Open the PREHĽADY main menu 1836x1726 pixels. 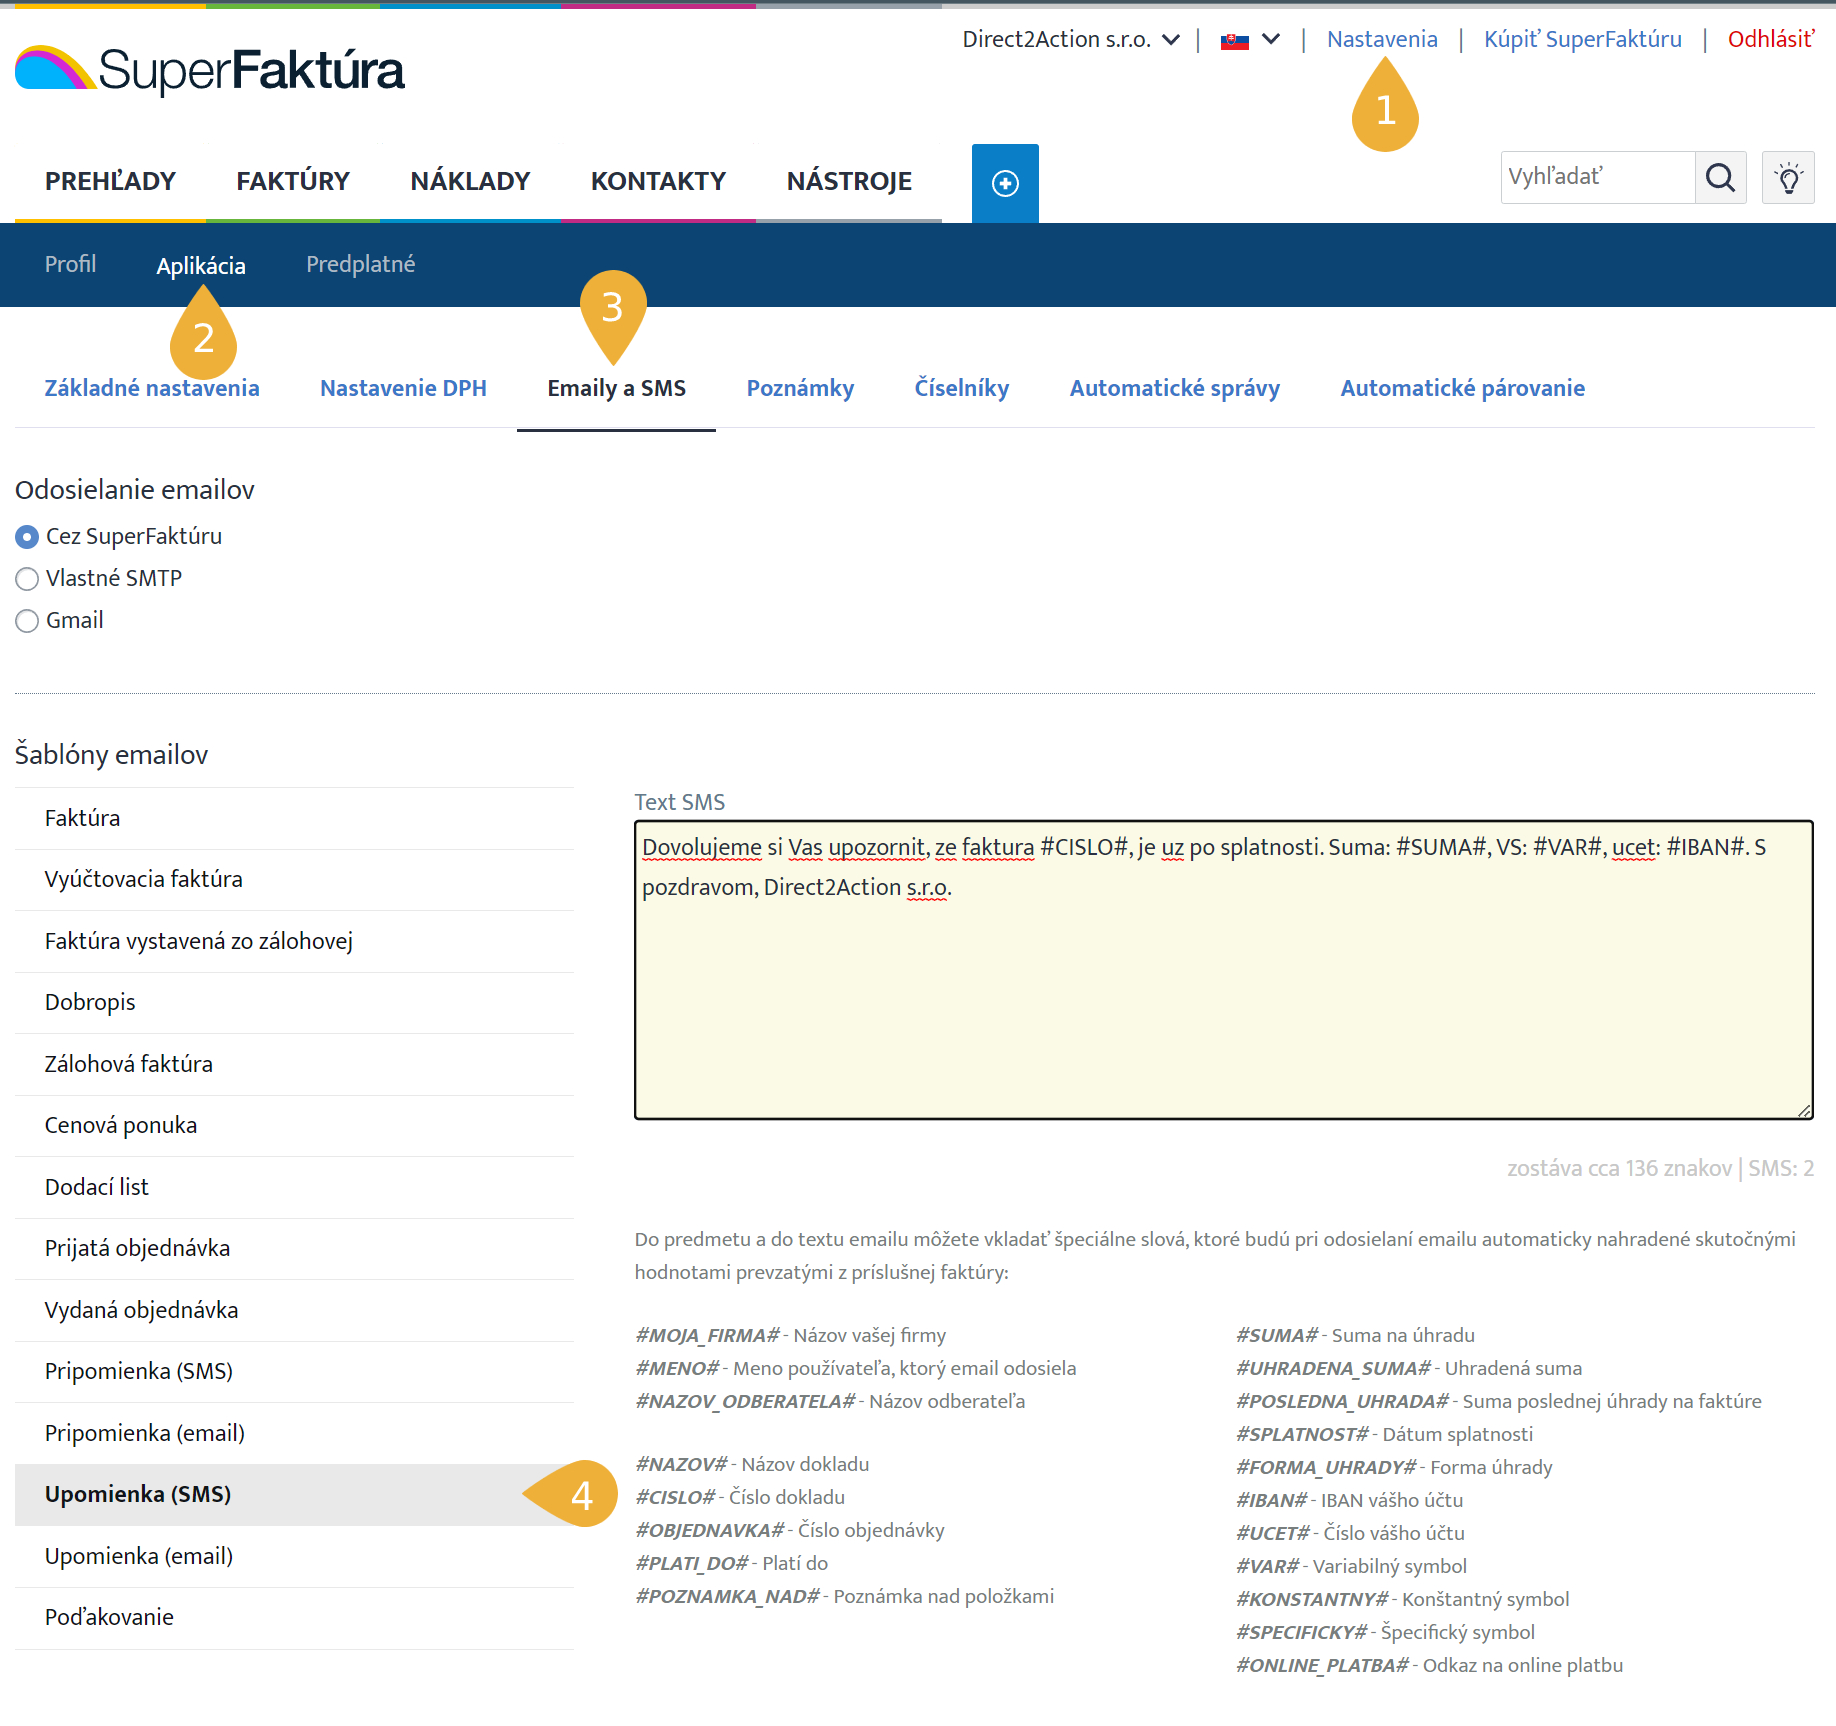click(110, 181)
